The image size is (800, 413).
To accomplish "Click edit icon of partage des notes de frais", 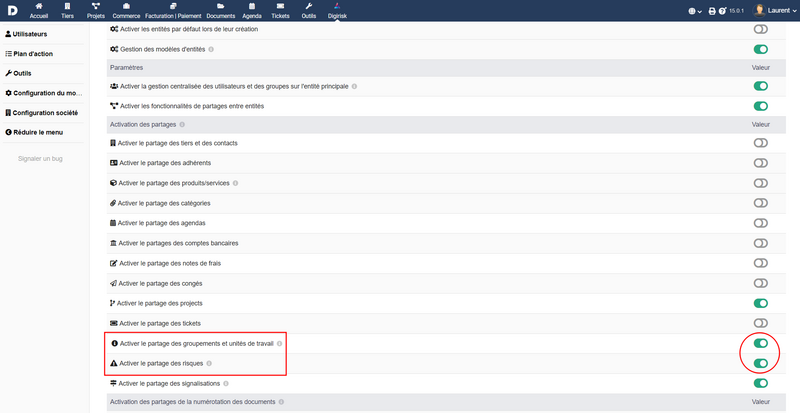I will pos(114,263).
